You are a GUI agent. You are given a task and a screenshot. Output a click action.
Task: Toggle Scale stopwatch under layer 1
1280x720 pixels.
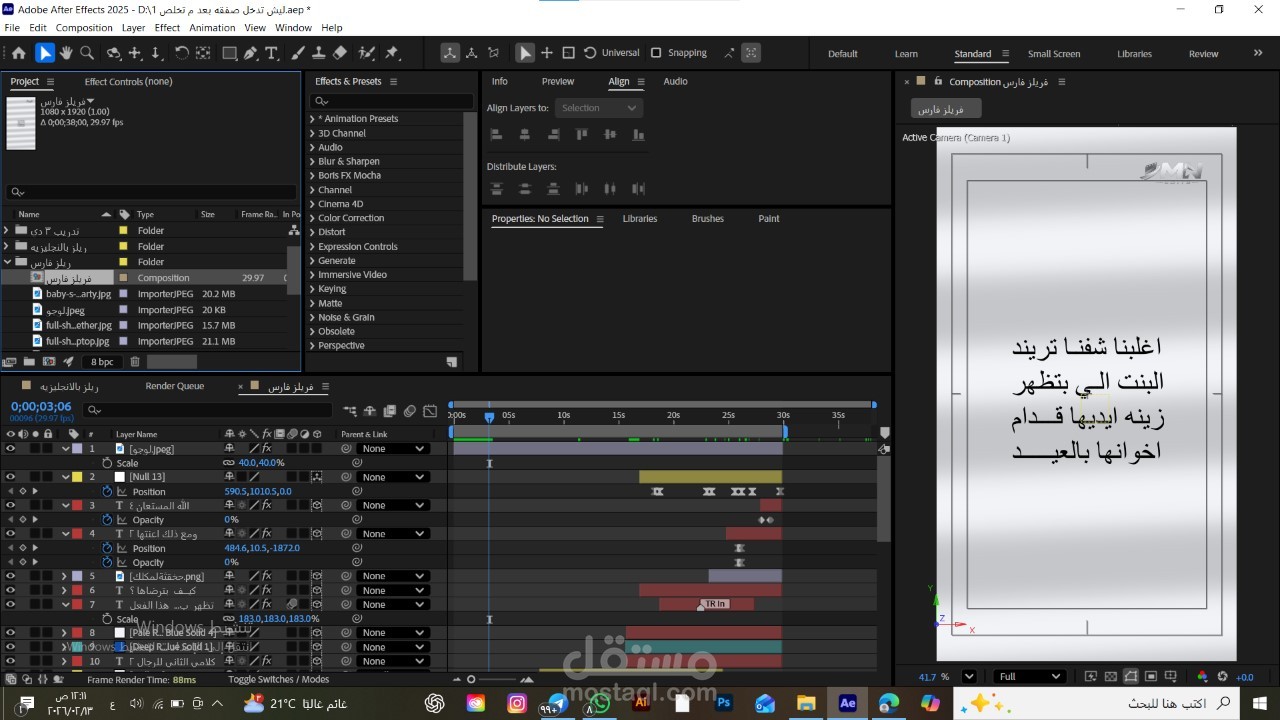tap(107, 463)
